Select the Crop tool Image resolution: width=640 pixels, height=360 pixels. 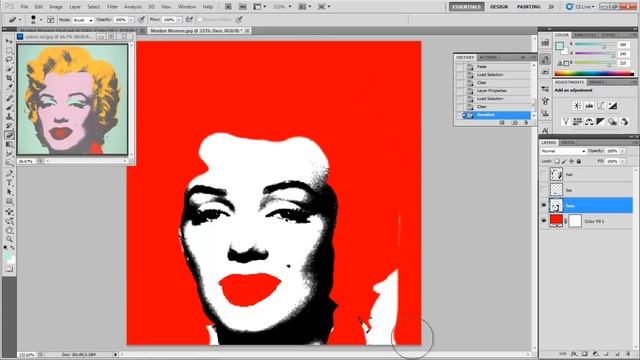point(9,78)
